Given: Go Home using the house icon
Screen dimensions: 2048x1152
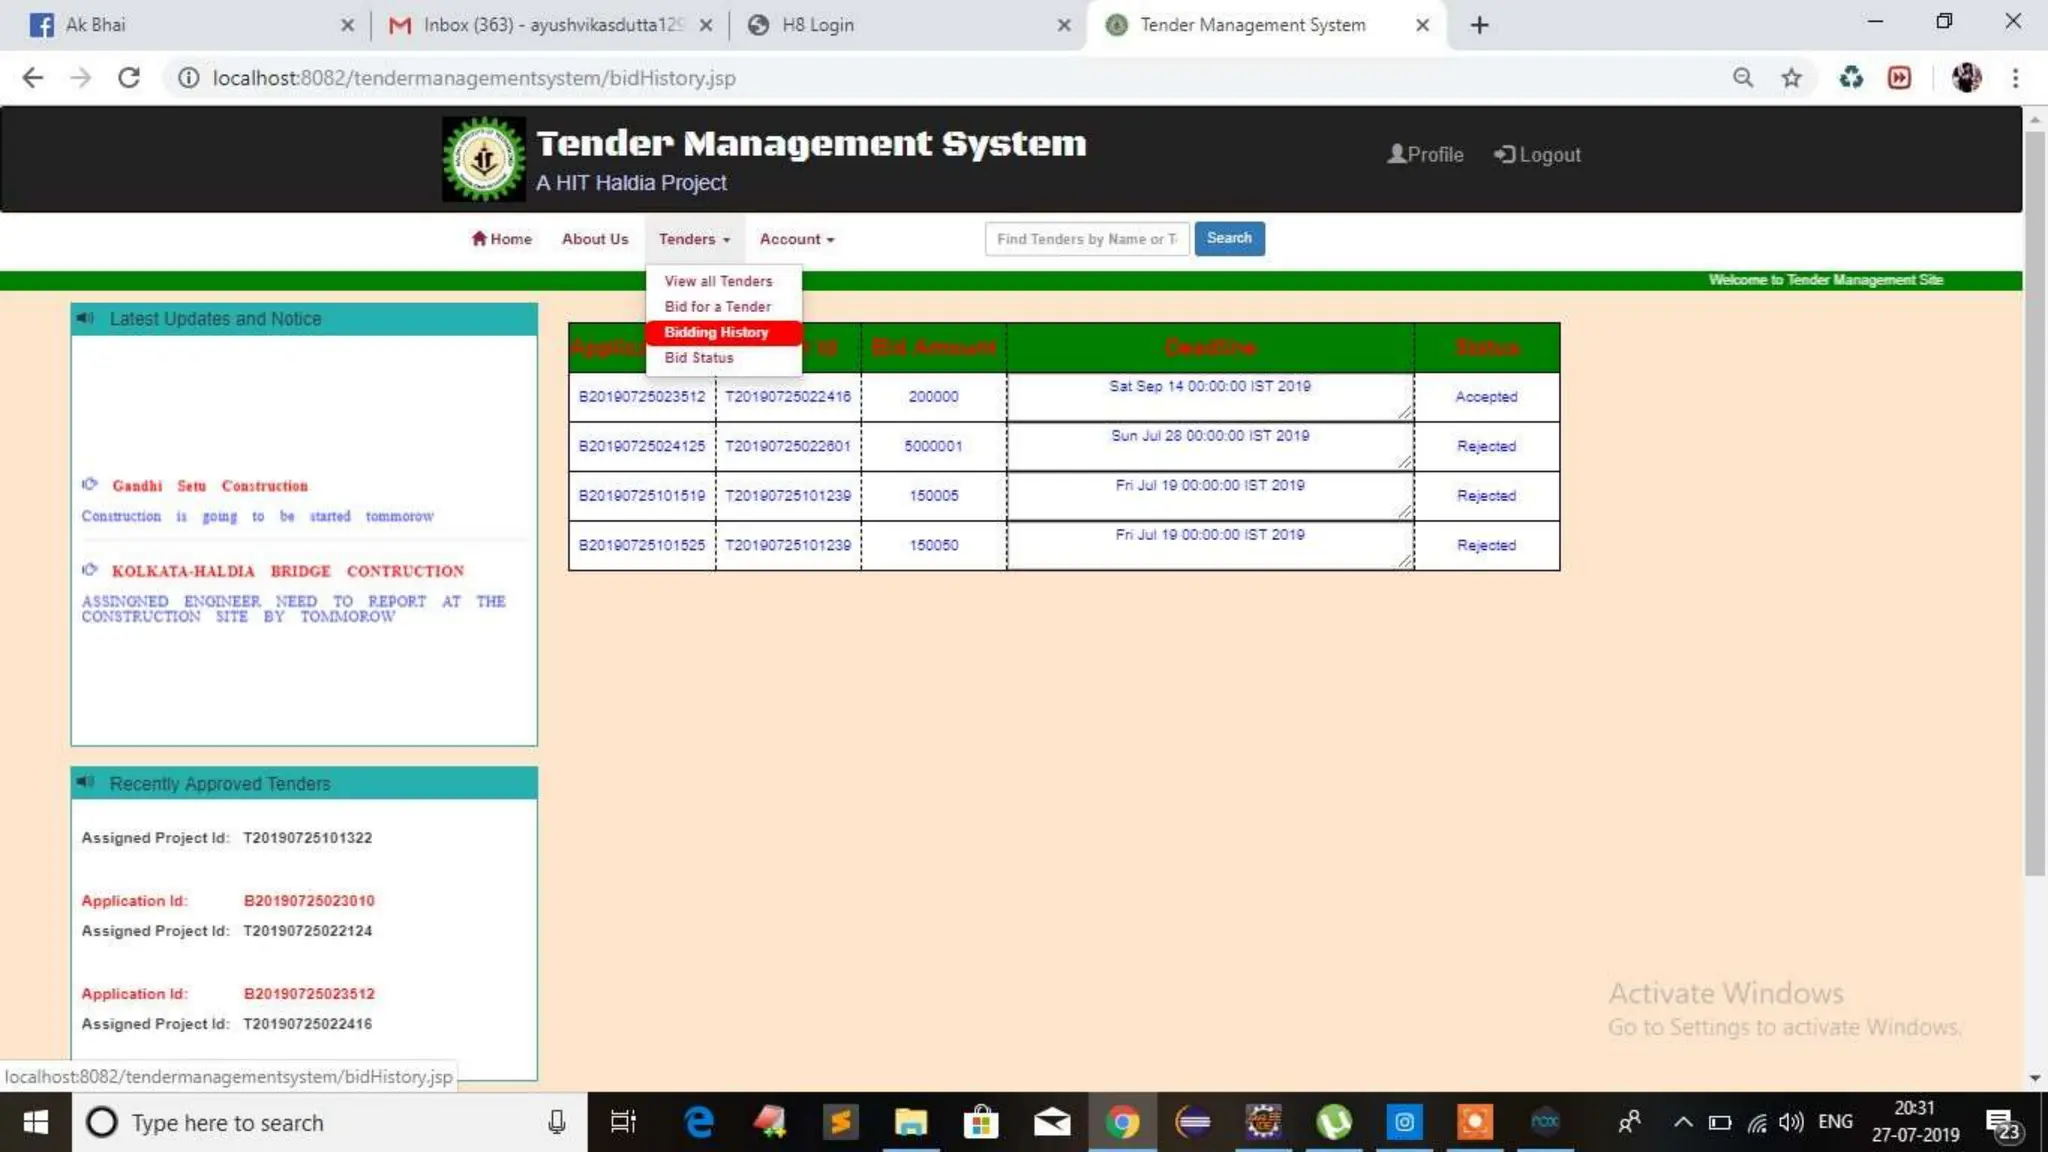Looking at the screenshot, I should 479,238.
